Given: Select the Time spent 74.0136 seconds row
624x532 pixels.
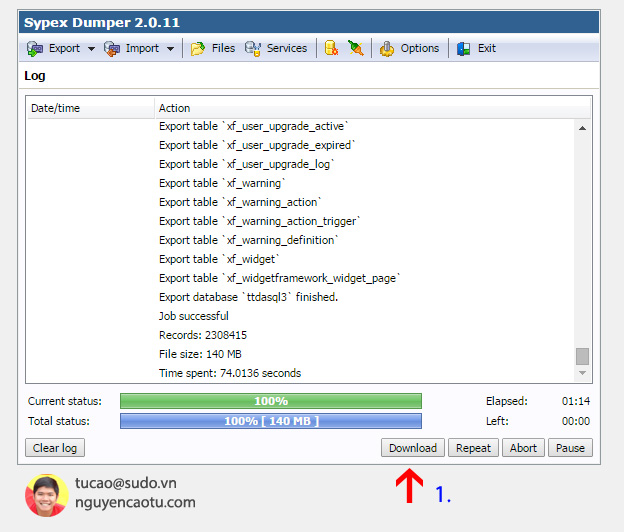Looking at the screenshot, I should 300,373.
